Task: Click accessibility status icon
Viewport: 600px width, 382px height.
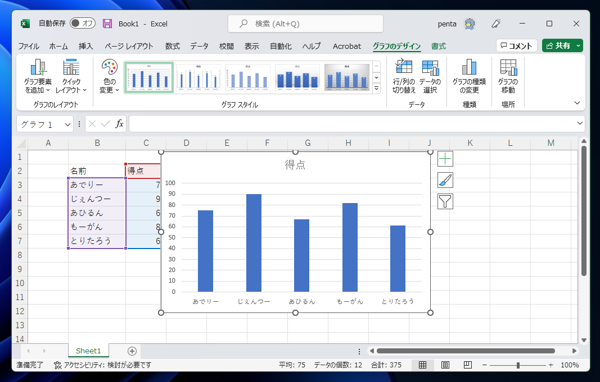Action: 58,365
